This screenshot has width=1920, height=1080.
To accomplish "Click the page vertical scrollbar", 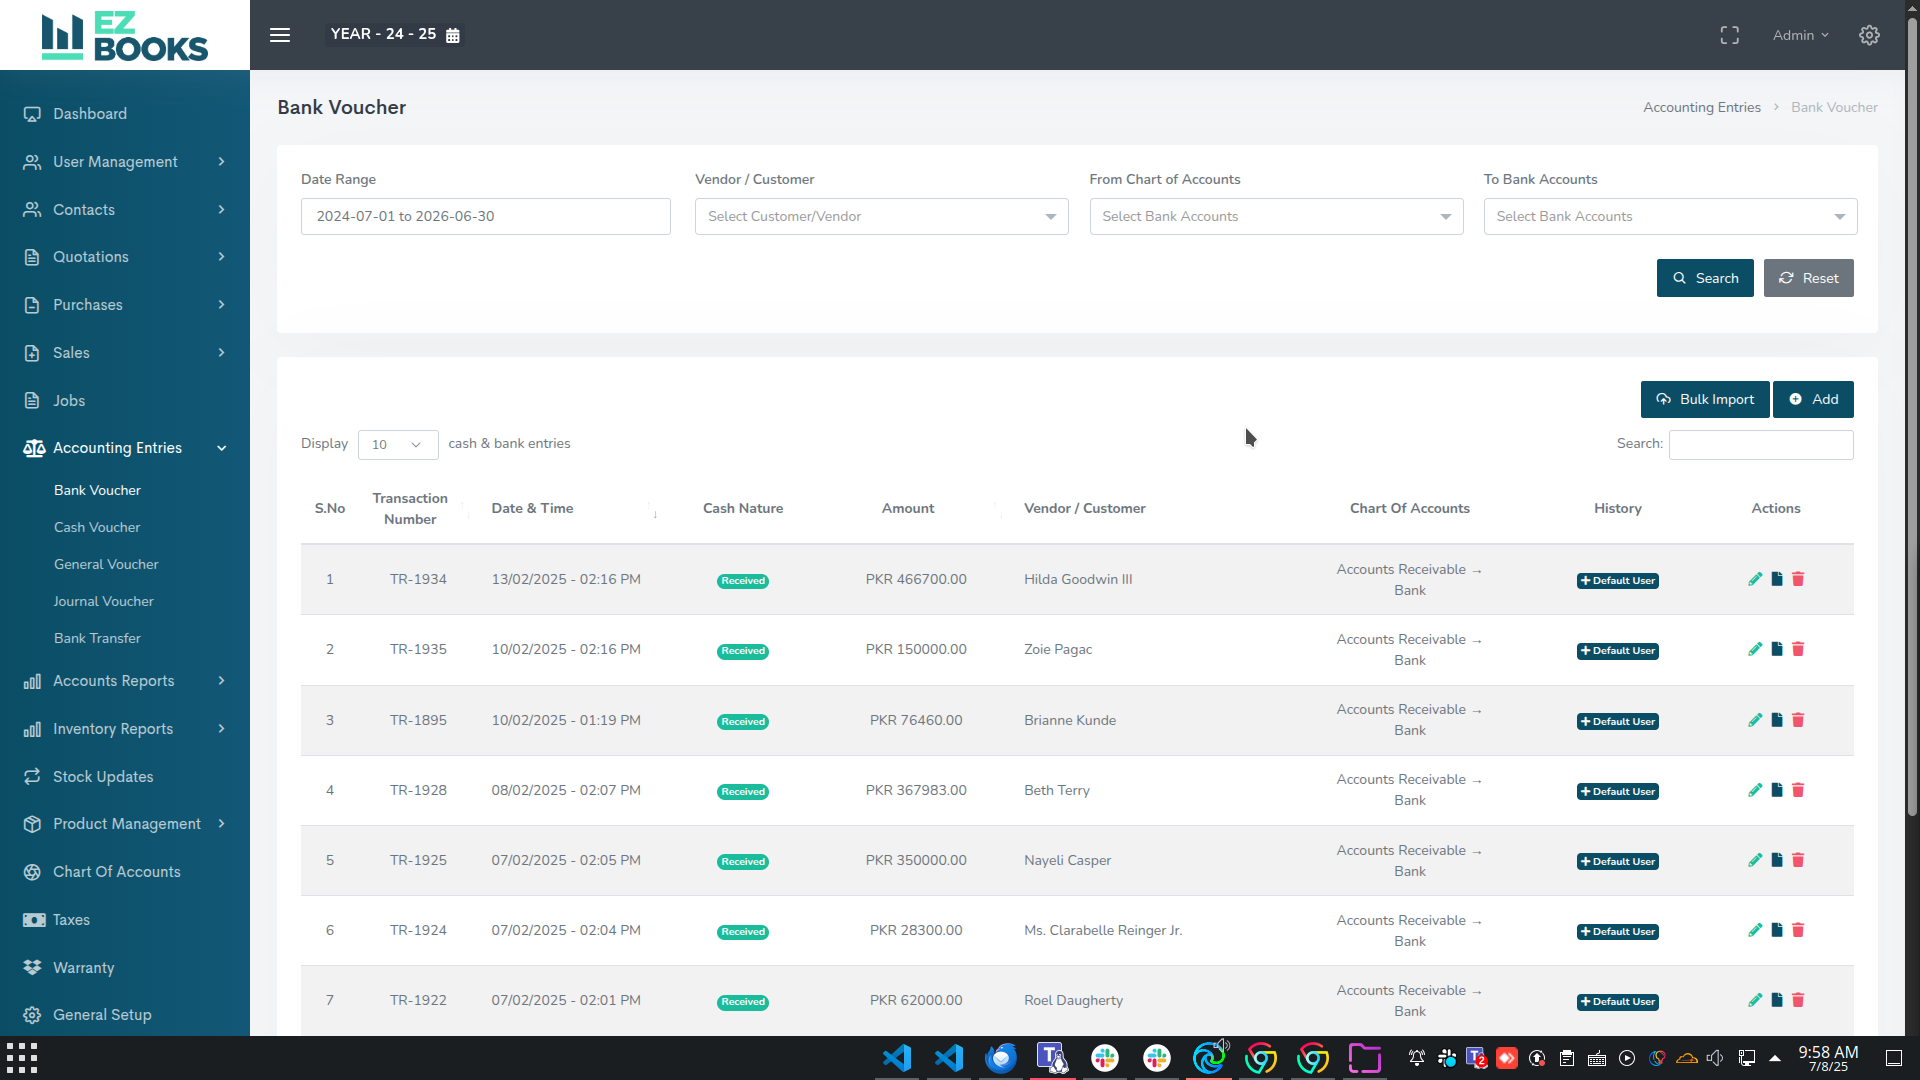I will point(1912,420).
